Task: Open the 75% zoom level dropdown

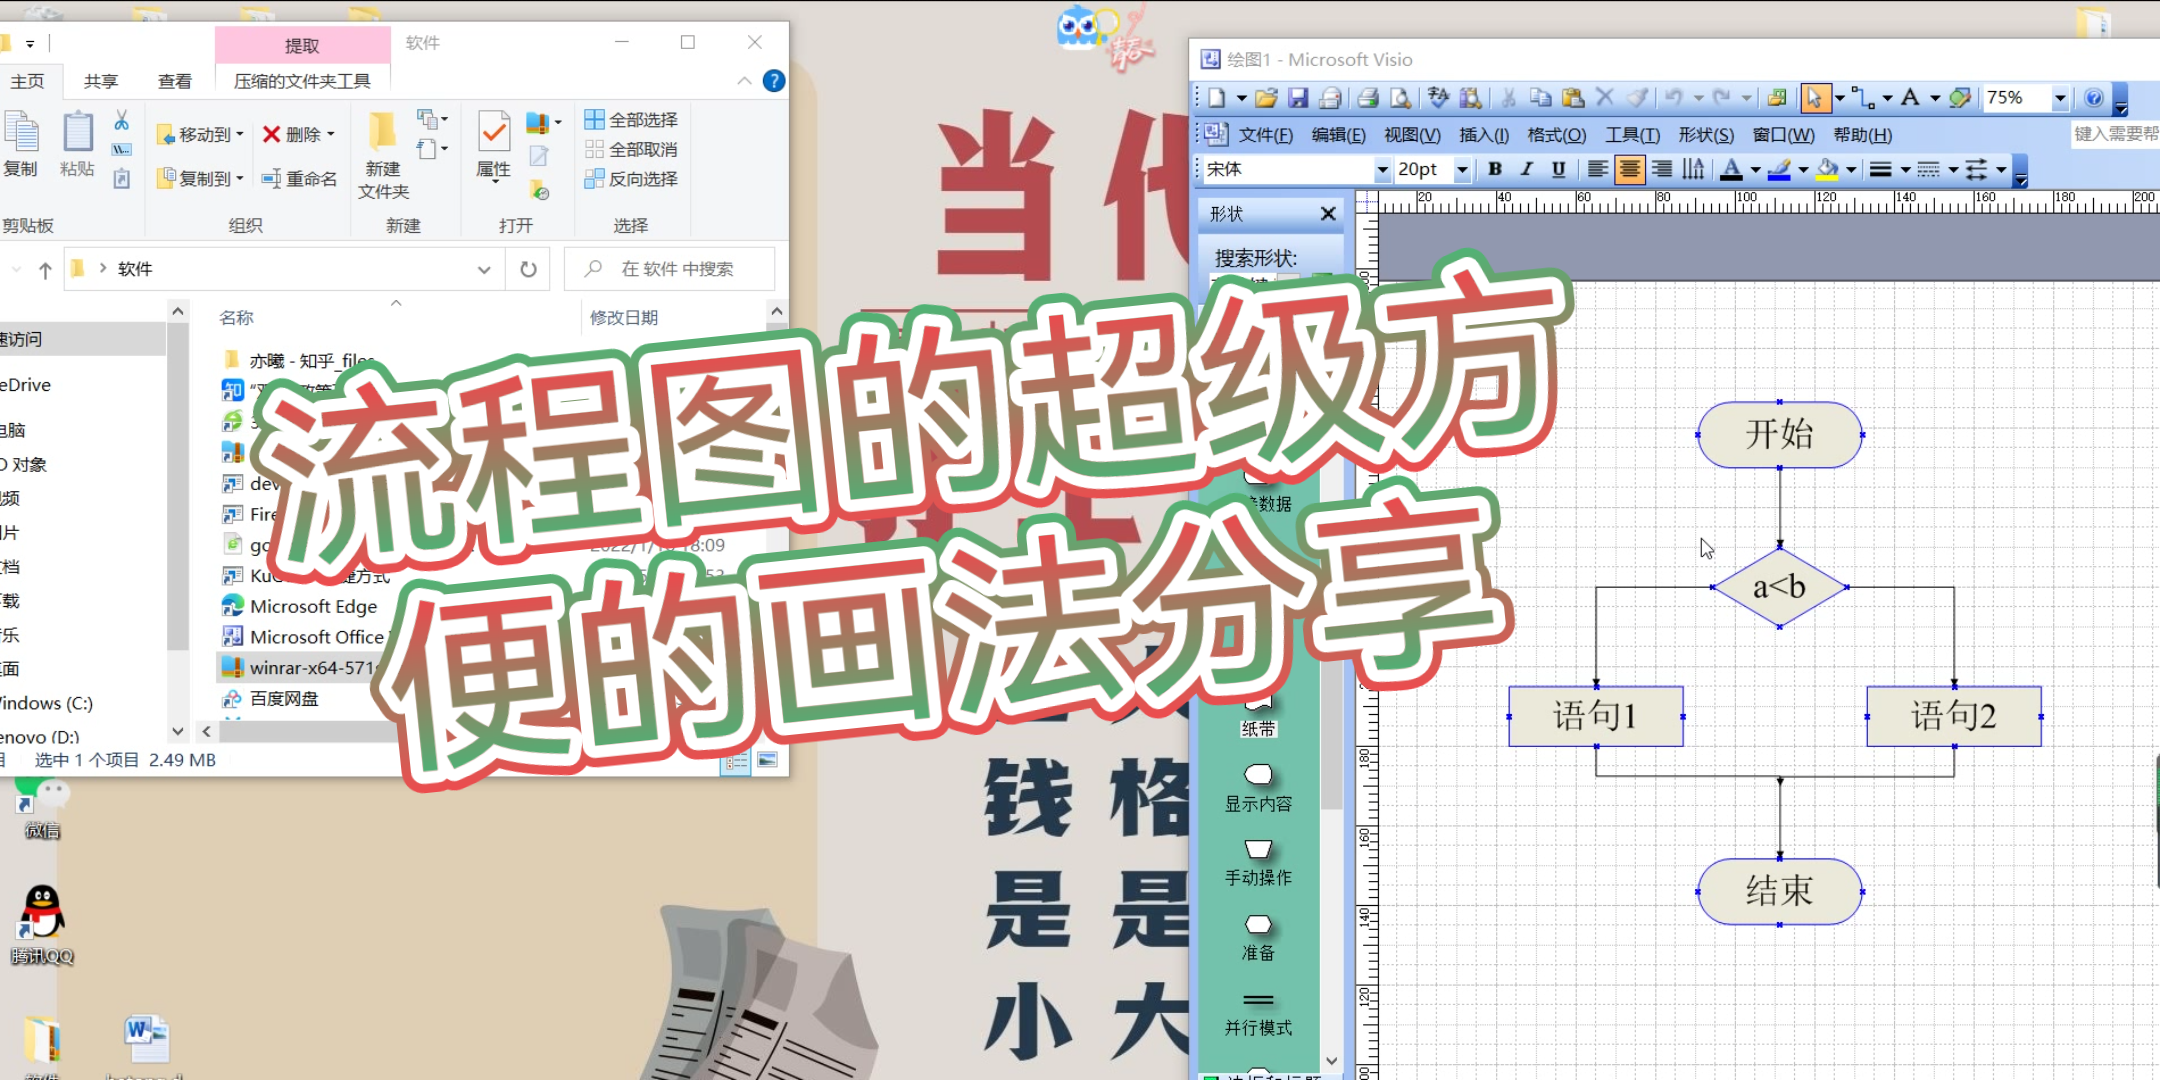Action: pos(2060,98)
